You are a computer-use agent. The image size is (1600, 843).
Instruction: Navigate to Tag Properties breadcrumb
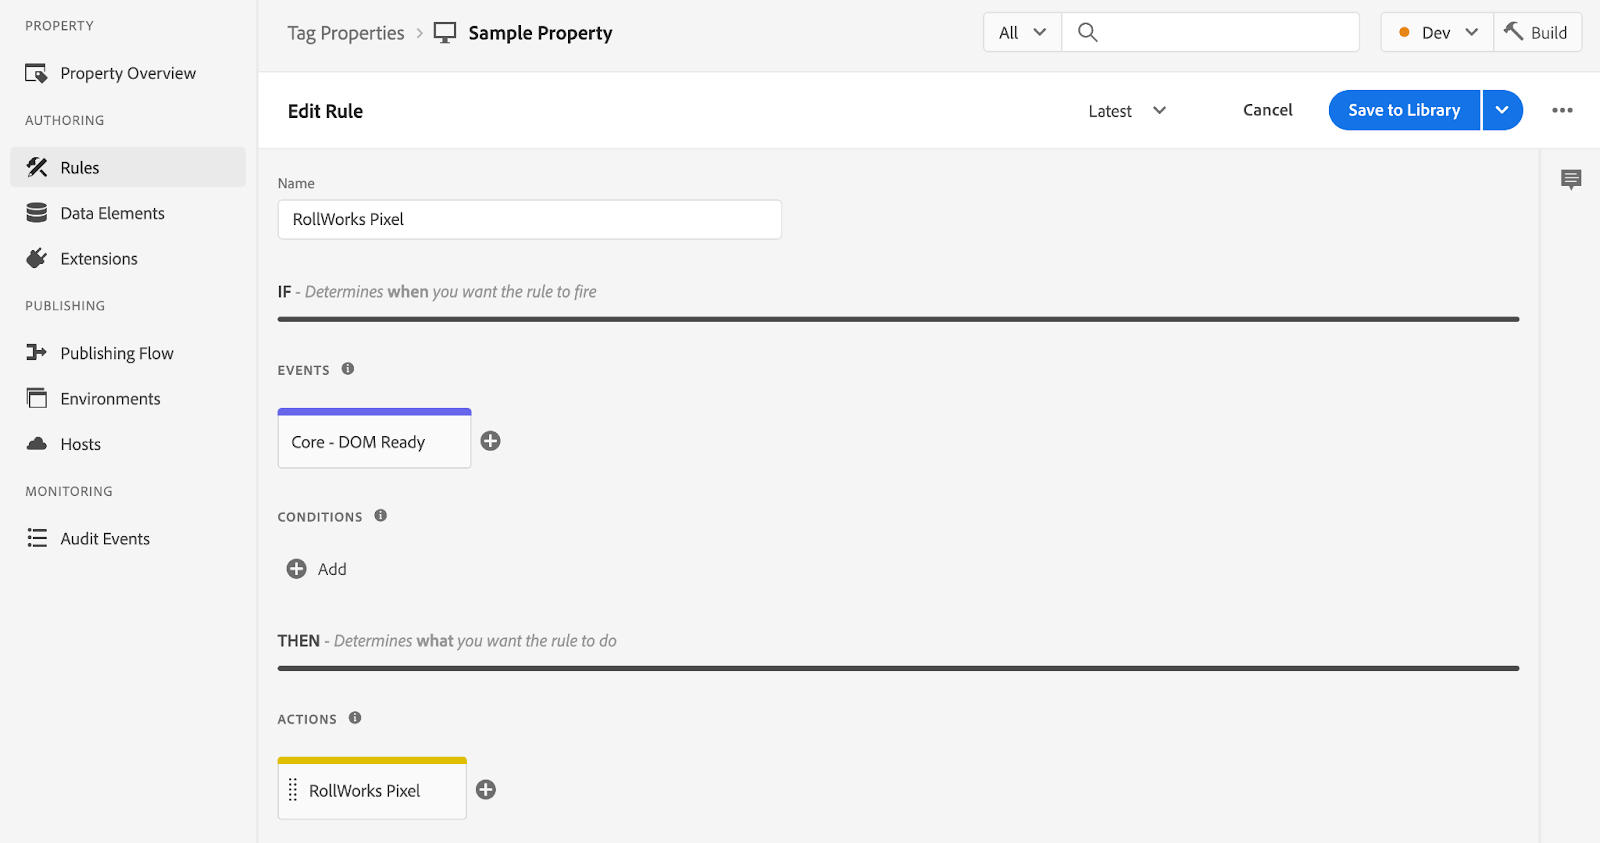pos(346,33)
